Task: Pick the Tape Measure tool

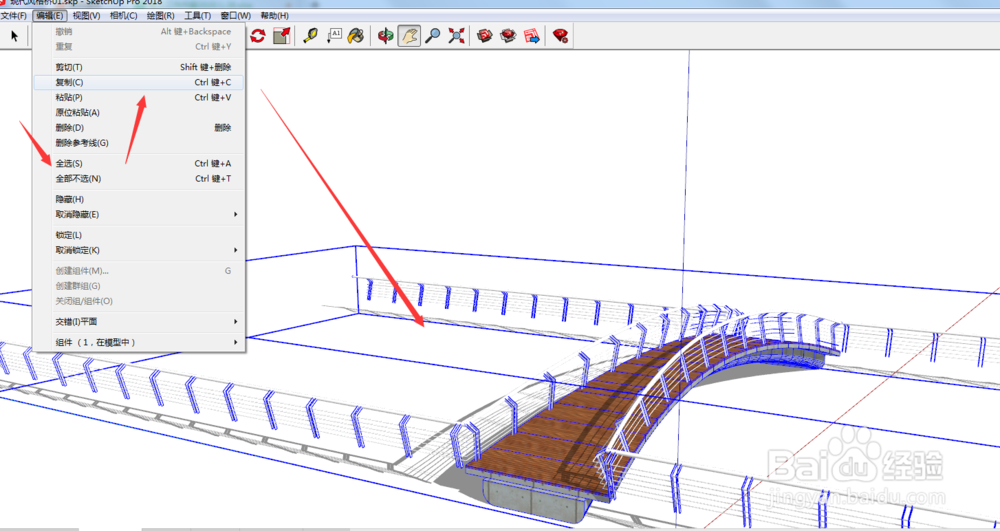Action: click(x=311, y=36)
